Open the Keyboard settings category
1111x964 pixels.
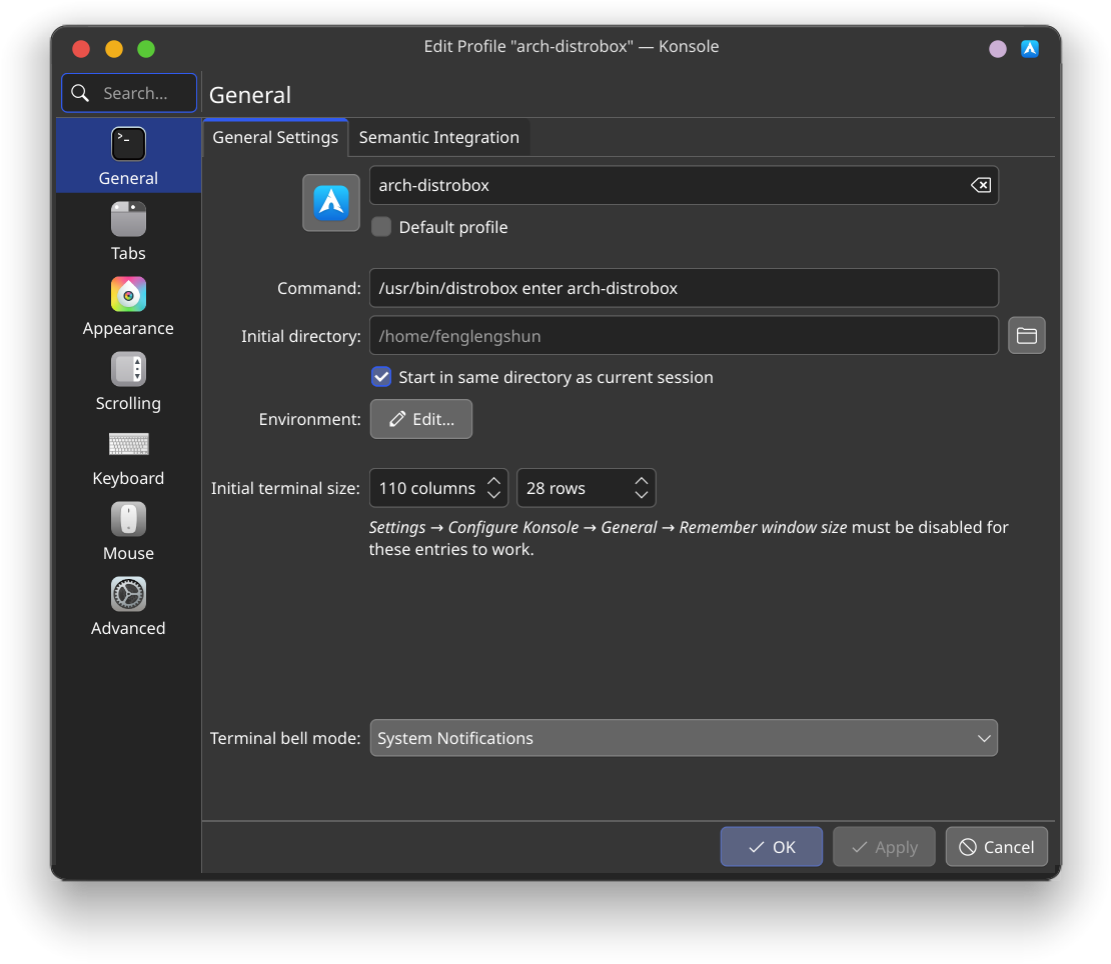[128, 457]
